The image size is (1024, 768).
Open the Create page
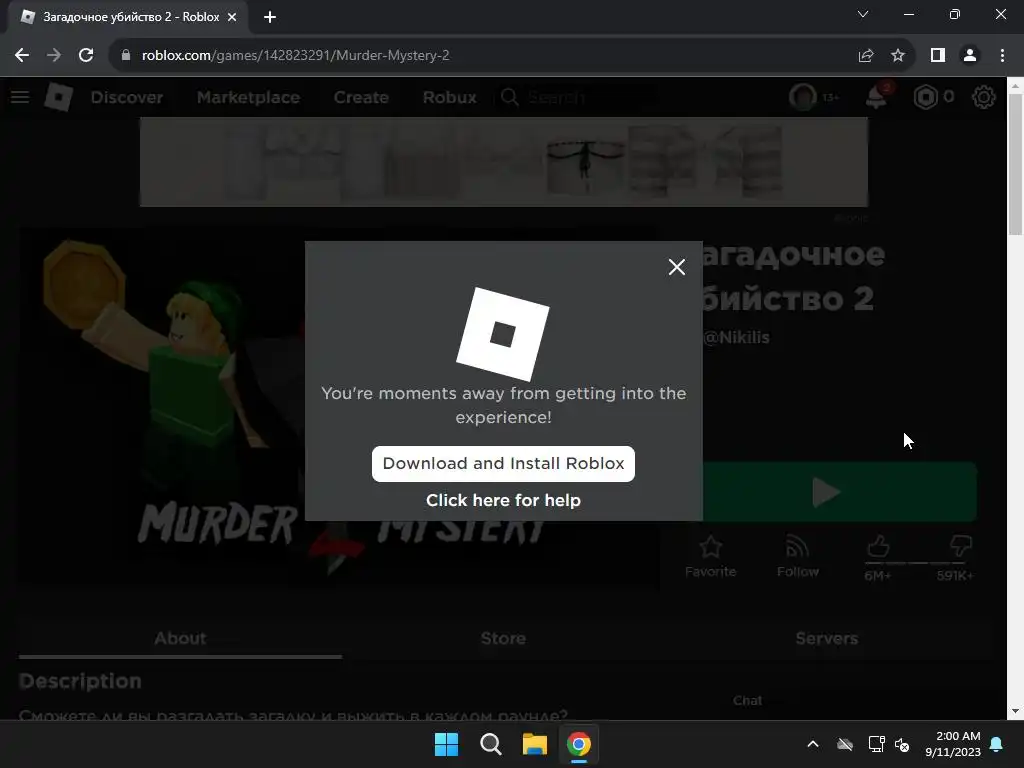click(361, 97)
